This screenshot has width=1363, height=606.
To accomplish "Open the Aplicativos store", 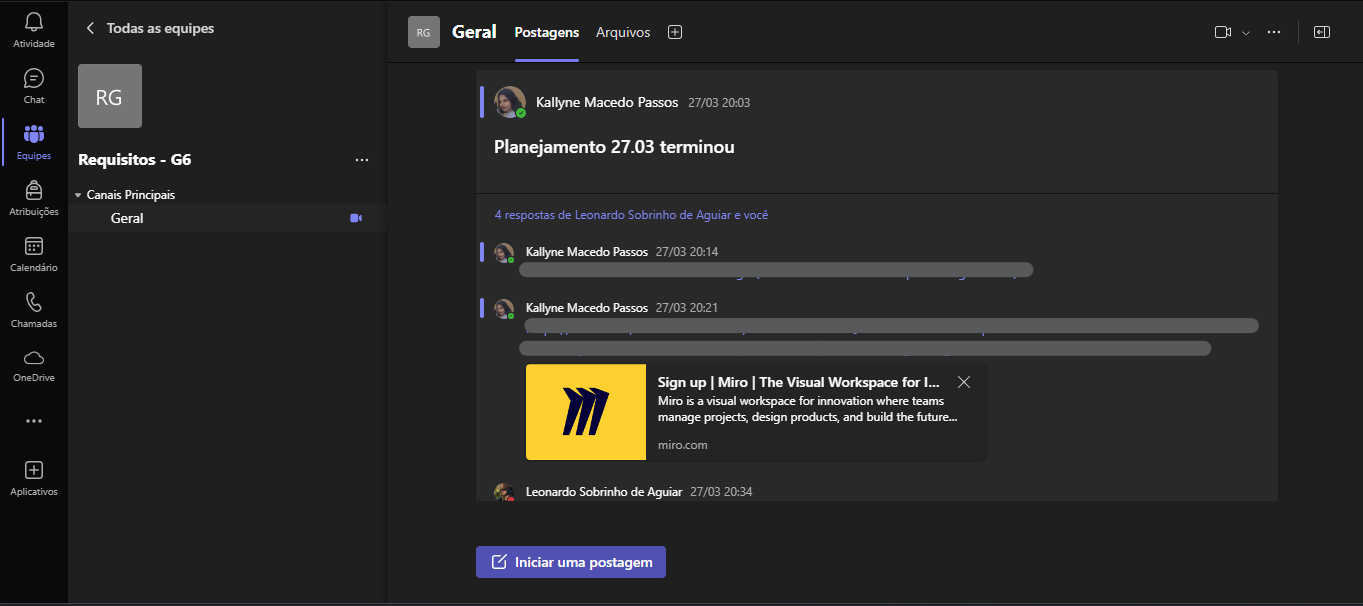I will 33,477.
